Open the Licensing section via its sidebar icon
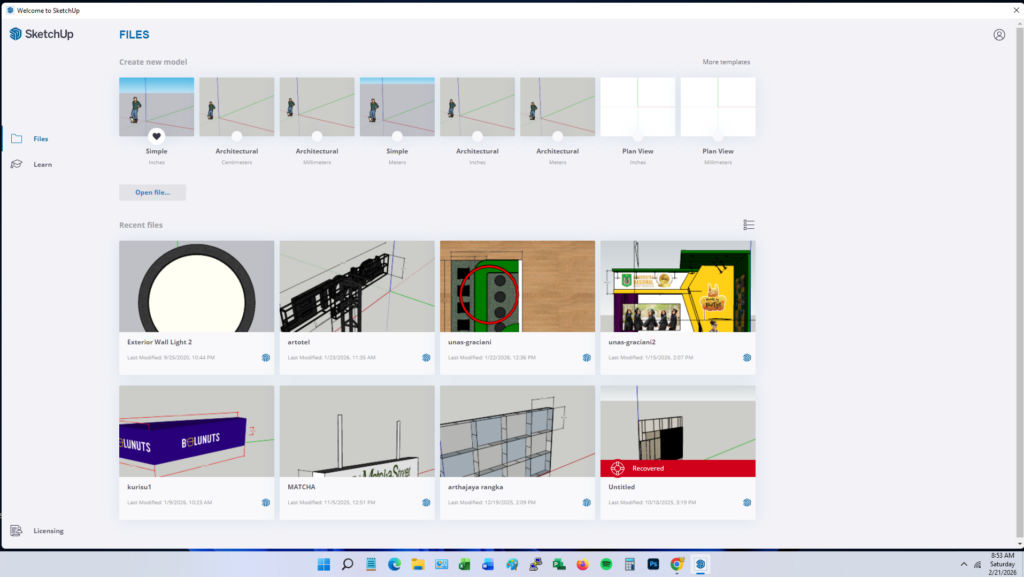Image resolution: width=1024 pixels, height=577 pixels. (x=17, y=530)
